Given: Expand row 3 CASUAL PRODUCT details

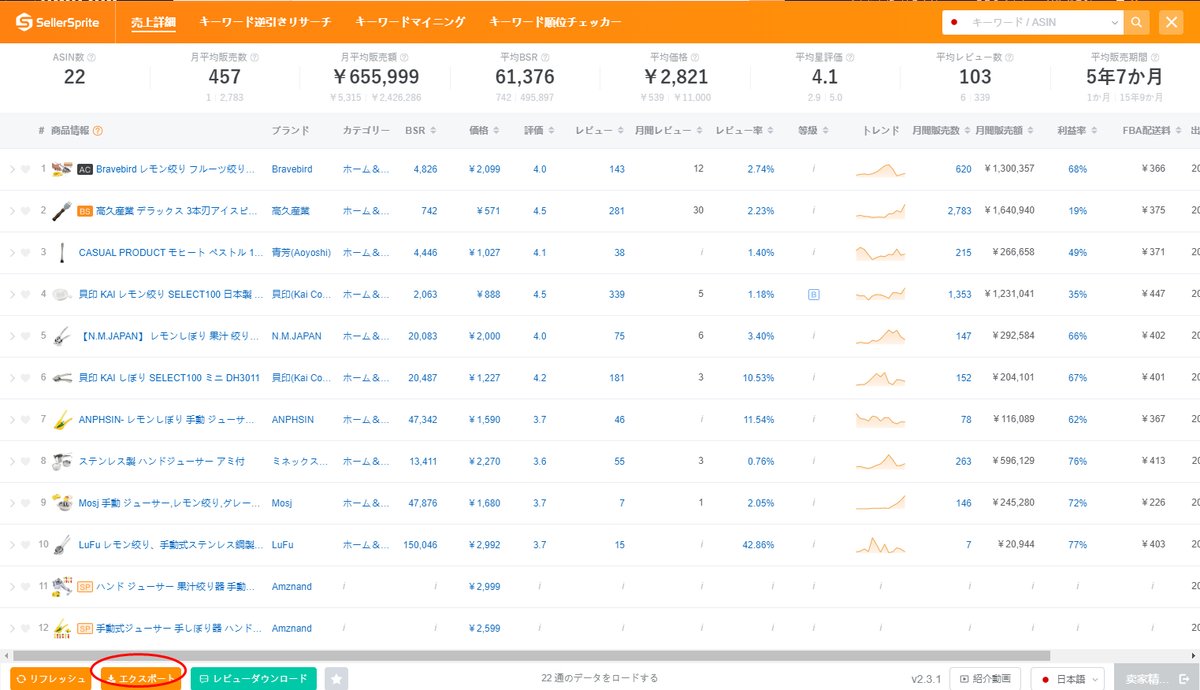Looking at the screenshot, I should (x=12, y=253).
